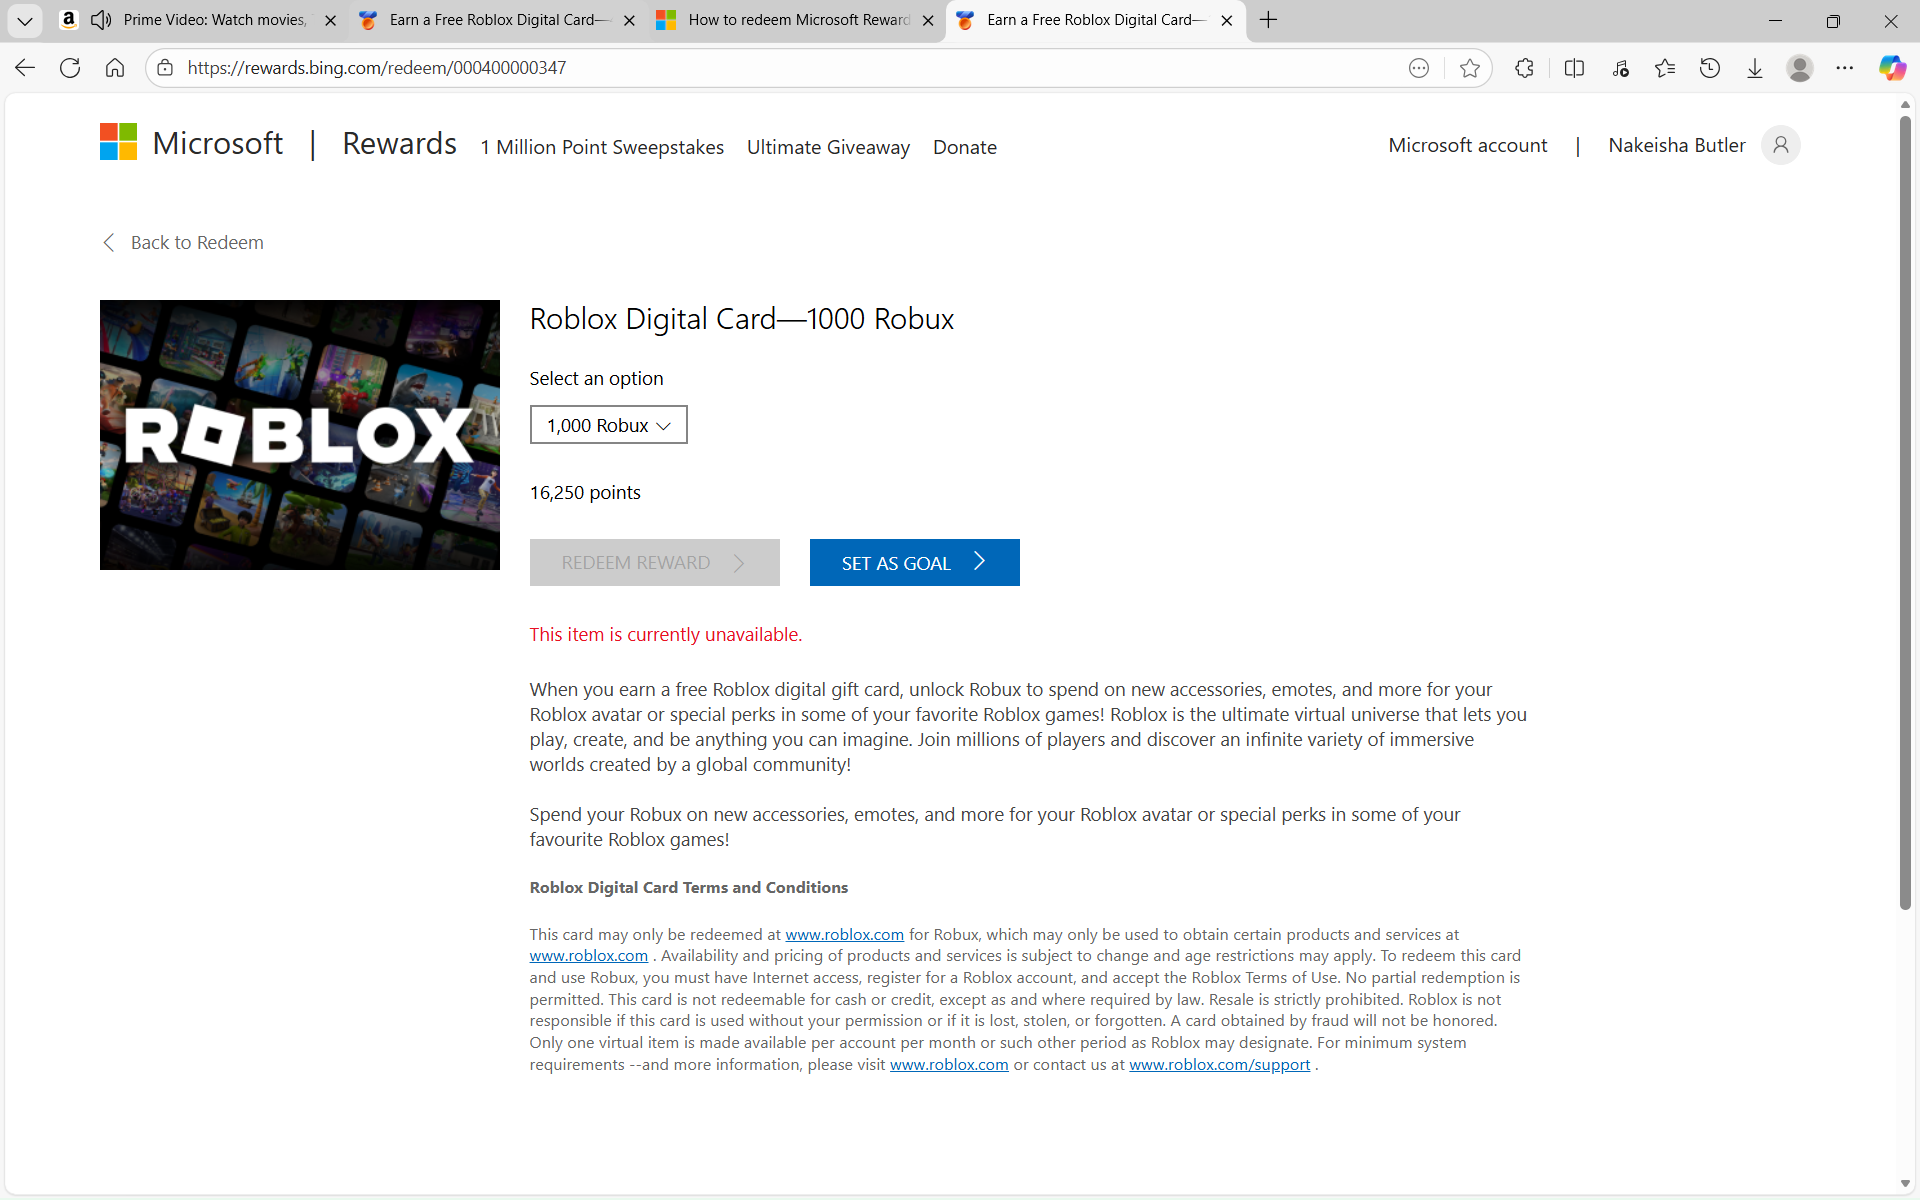Click the Copilot icon in toolbar
Screen dimensions: 1920x1200
click(1892, 68)
